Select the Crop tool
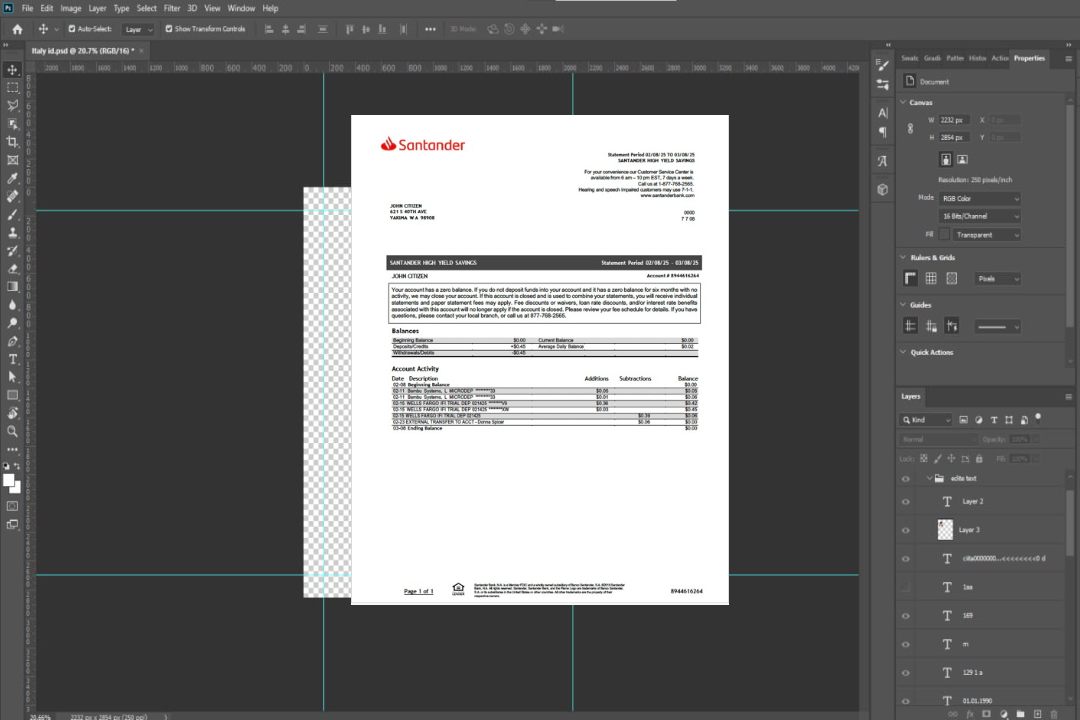 pyautogui.click(x=12, y=142)
